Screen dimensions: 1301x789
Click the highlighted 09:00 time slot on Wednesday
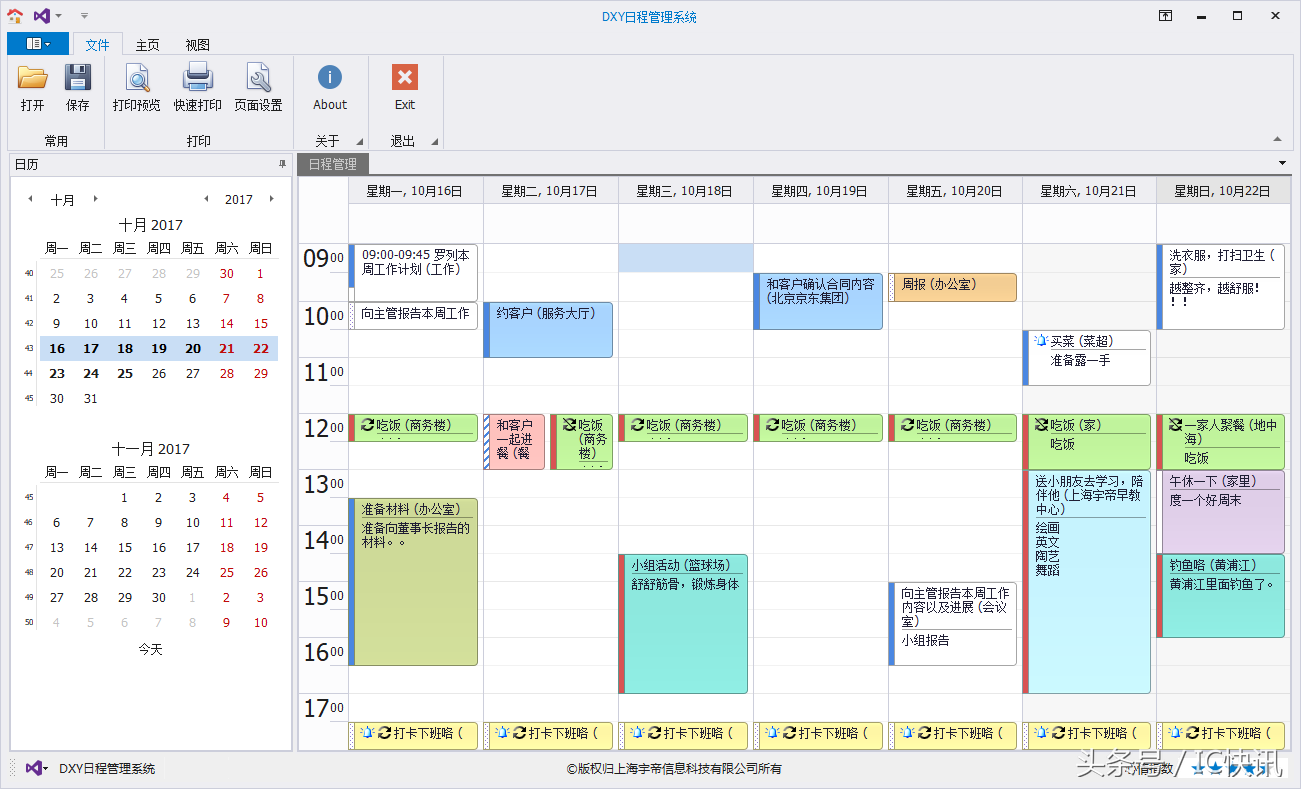[x=685, y=258]
